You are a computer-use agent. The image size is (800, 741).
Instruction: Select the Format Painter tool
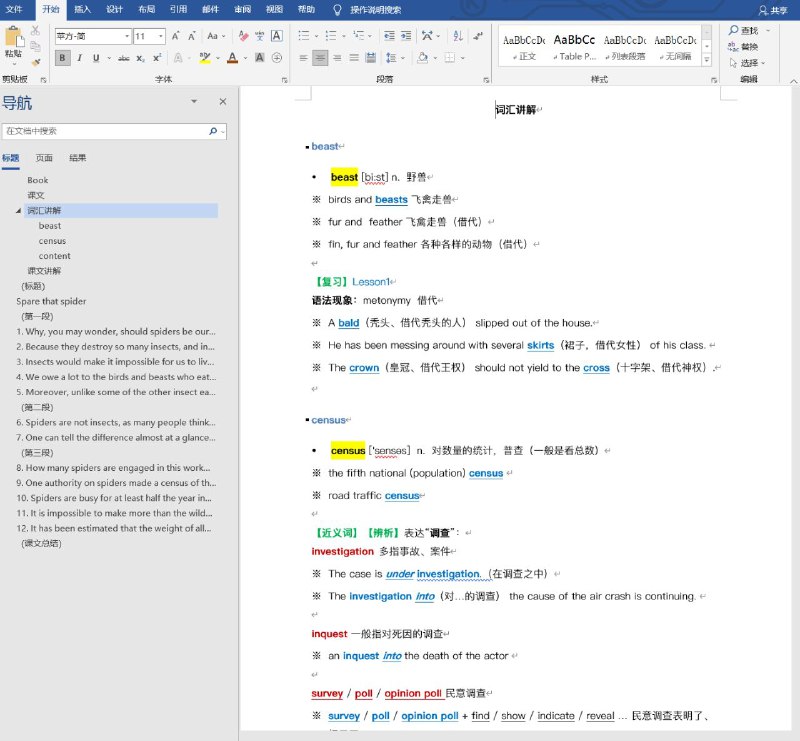pyautogui.click(x=36, y=62)
